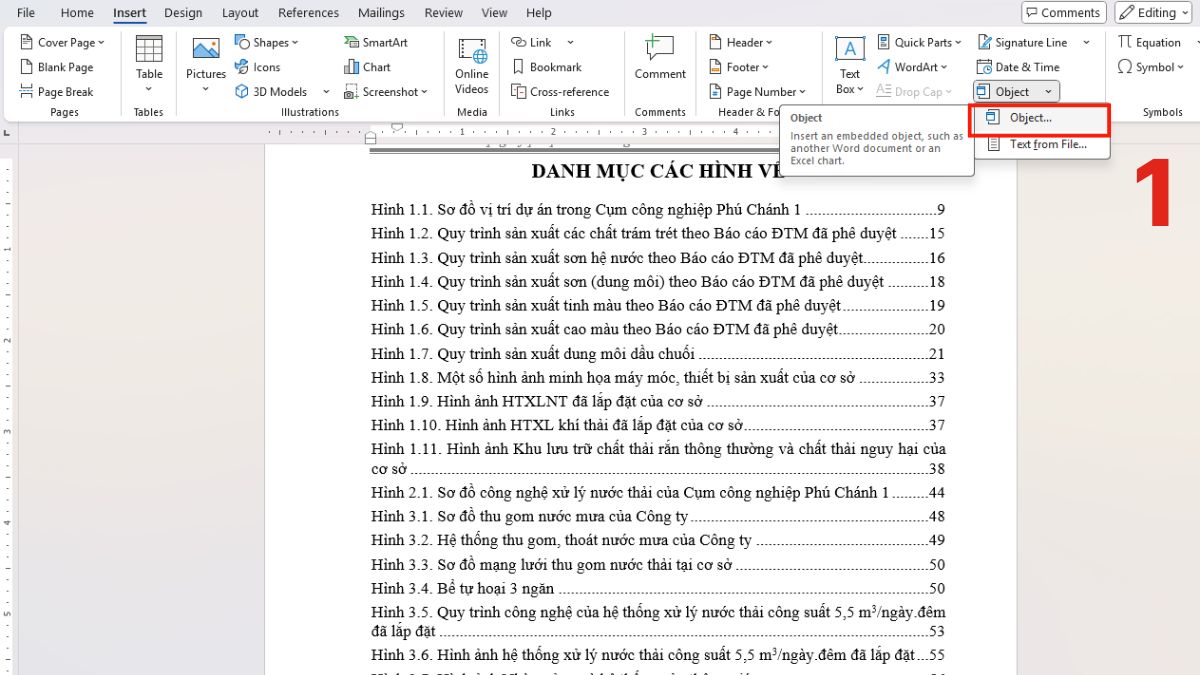Click the entry "Hình 1.1. Sơ đồ vị trí dự án"
Viewport: 1200px width, 675px height.
coord(658,210)
